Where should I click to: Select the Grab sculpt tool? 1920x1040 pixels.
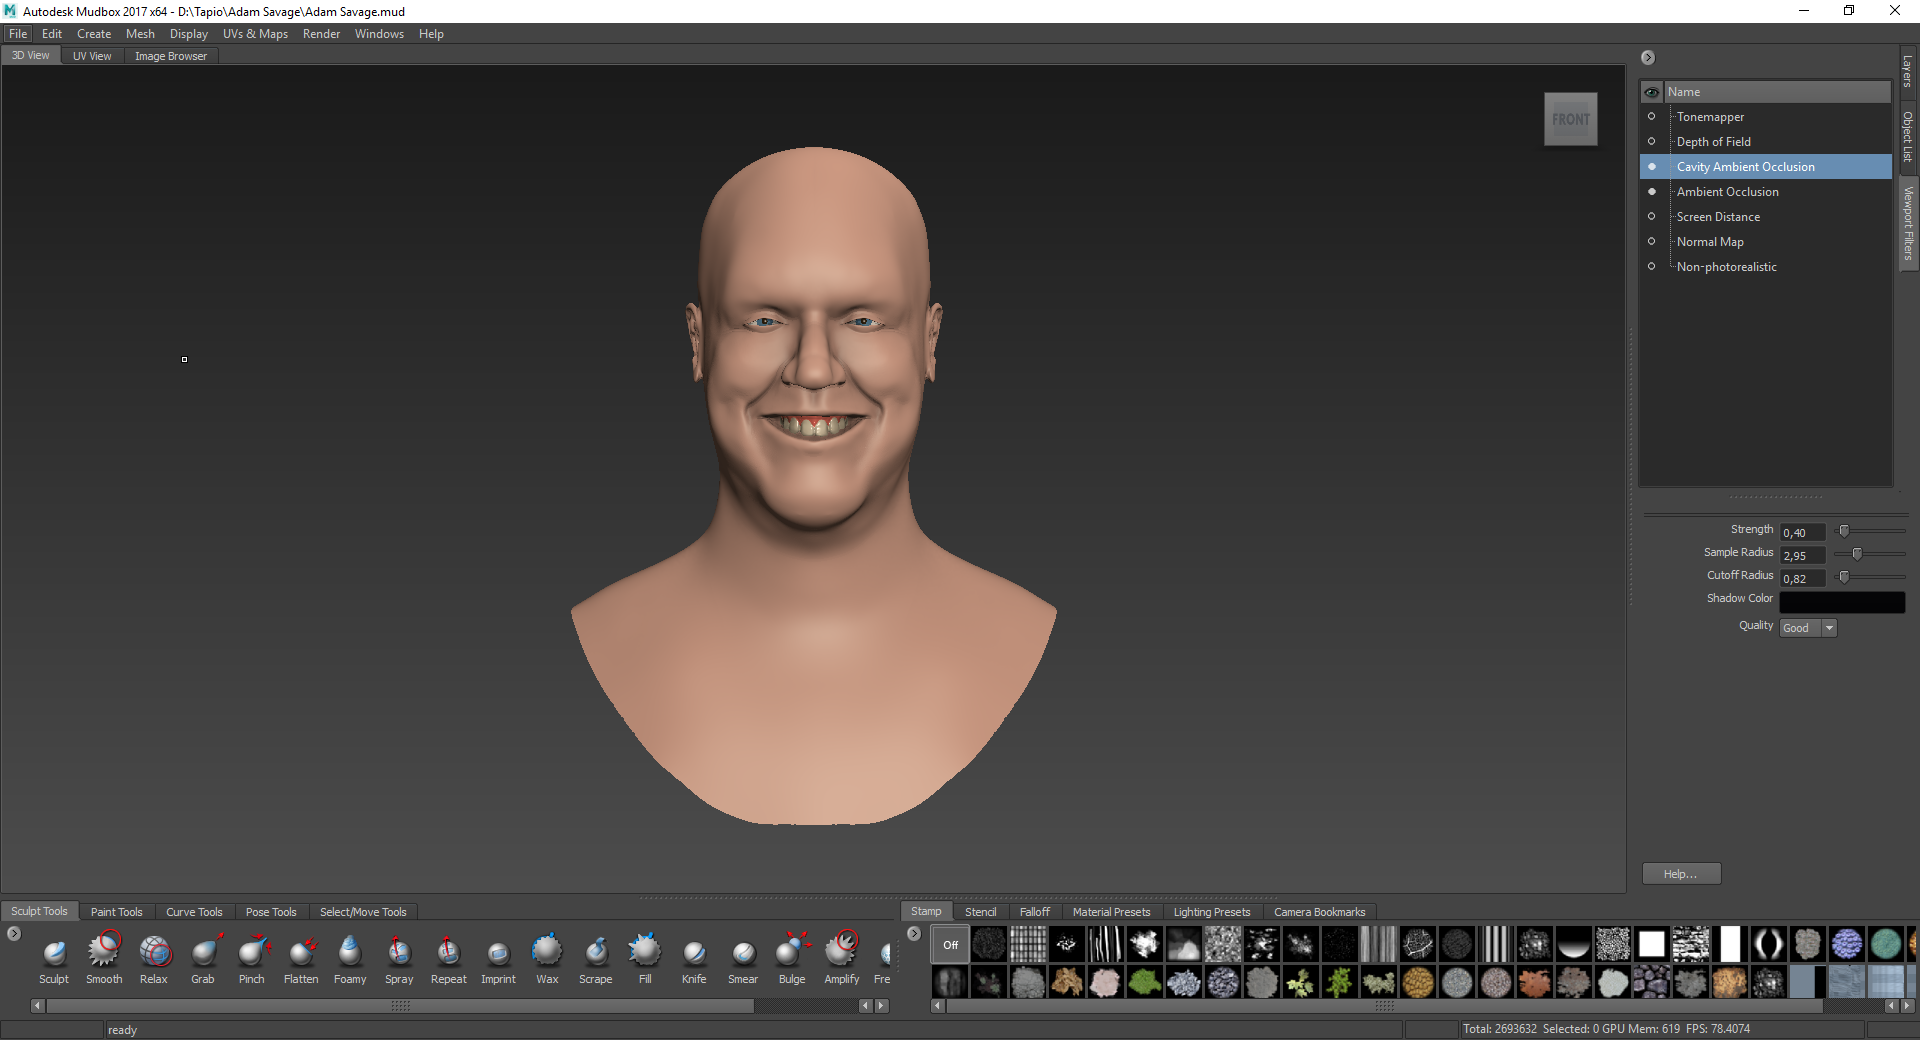coord(203,952)
